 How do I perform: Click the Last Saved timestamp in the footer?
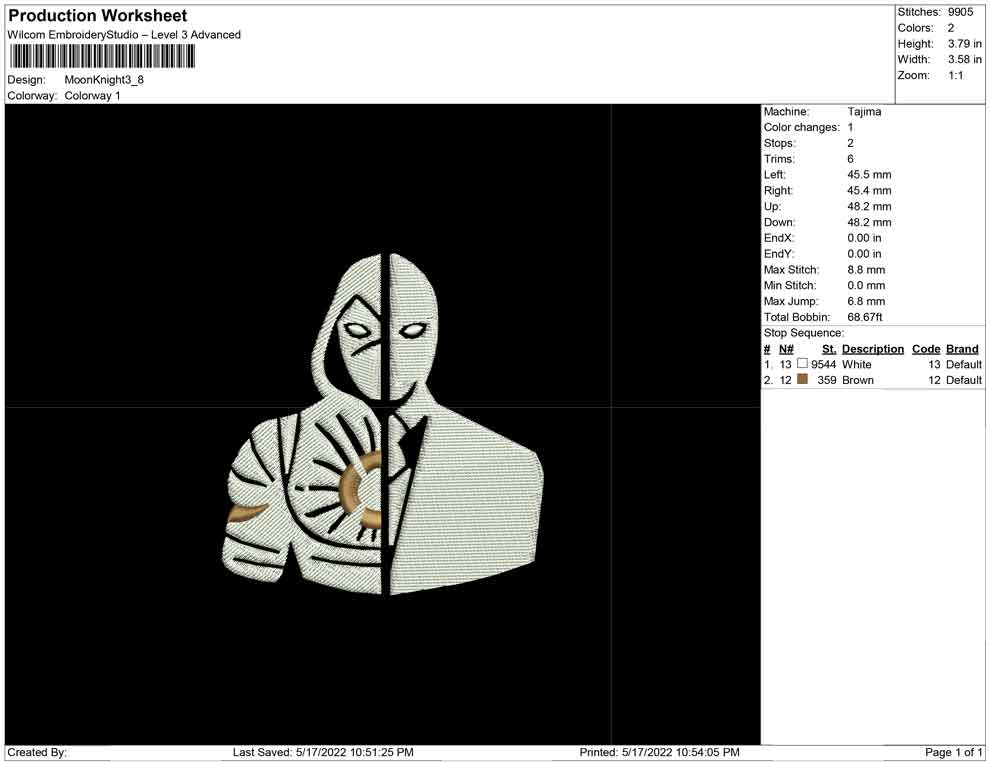click(323, 753)
